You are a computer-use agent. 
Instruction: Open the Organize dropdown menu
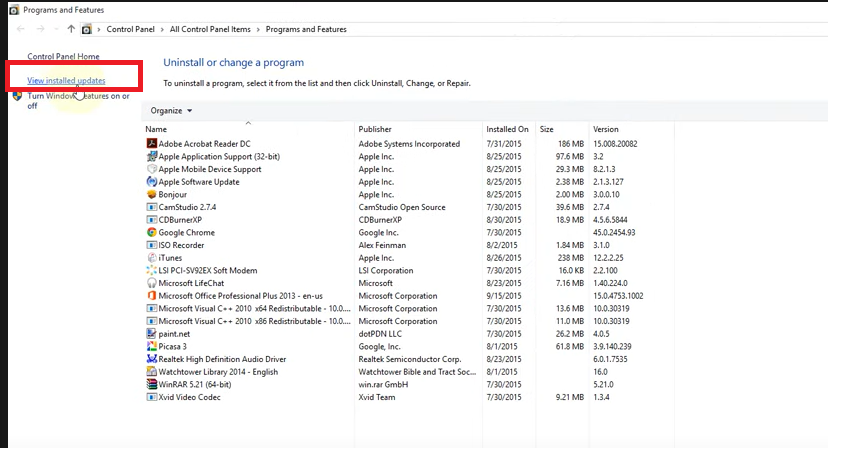171,111
